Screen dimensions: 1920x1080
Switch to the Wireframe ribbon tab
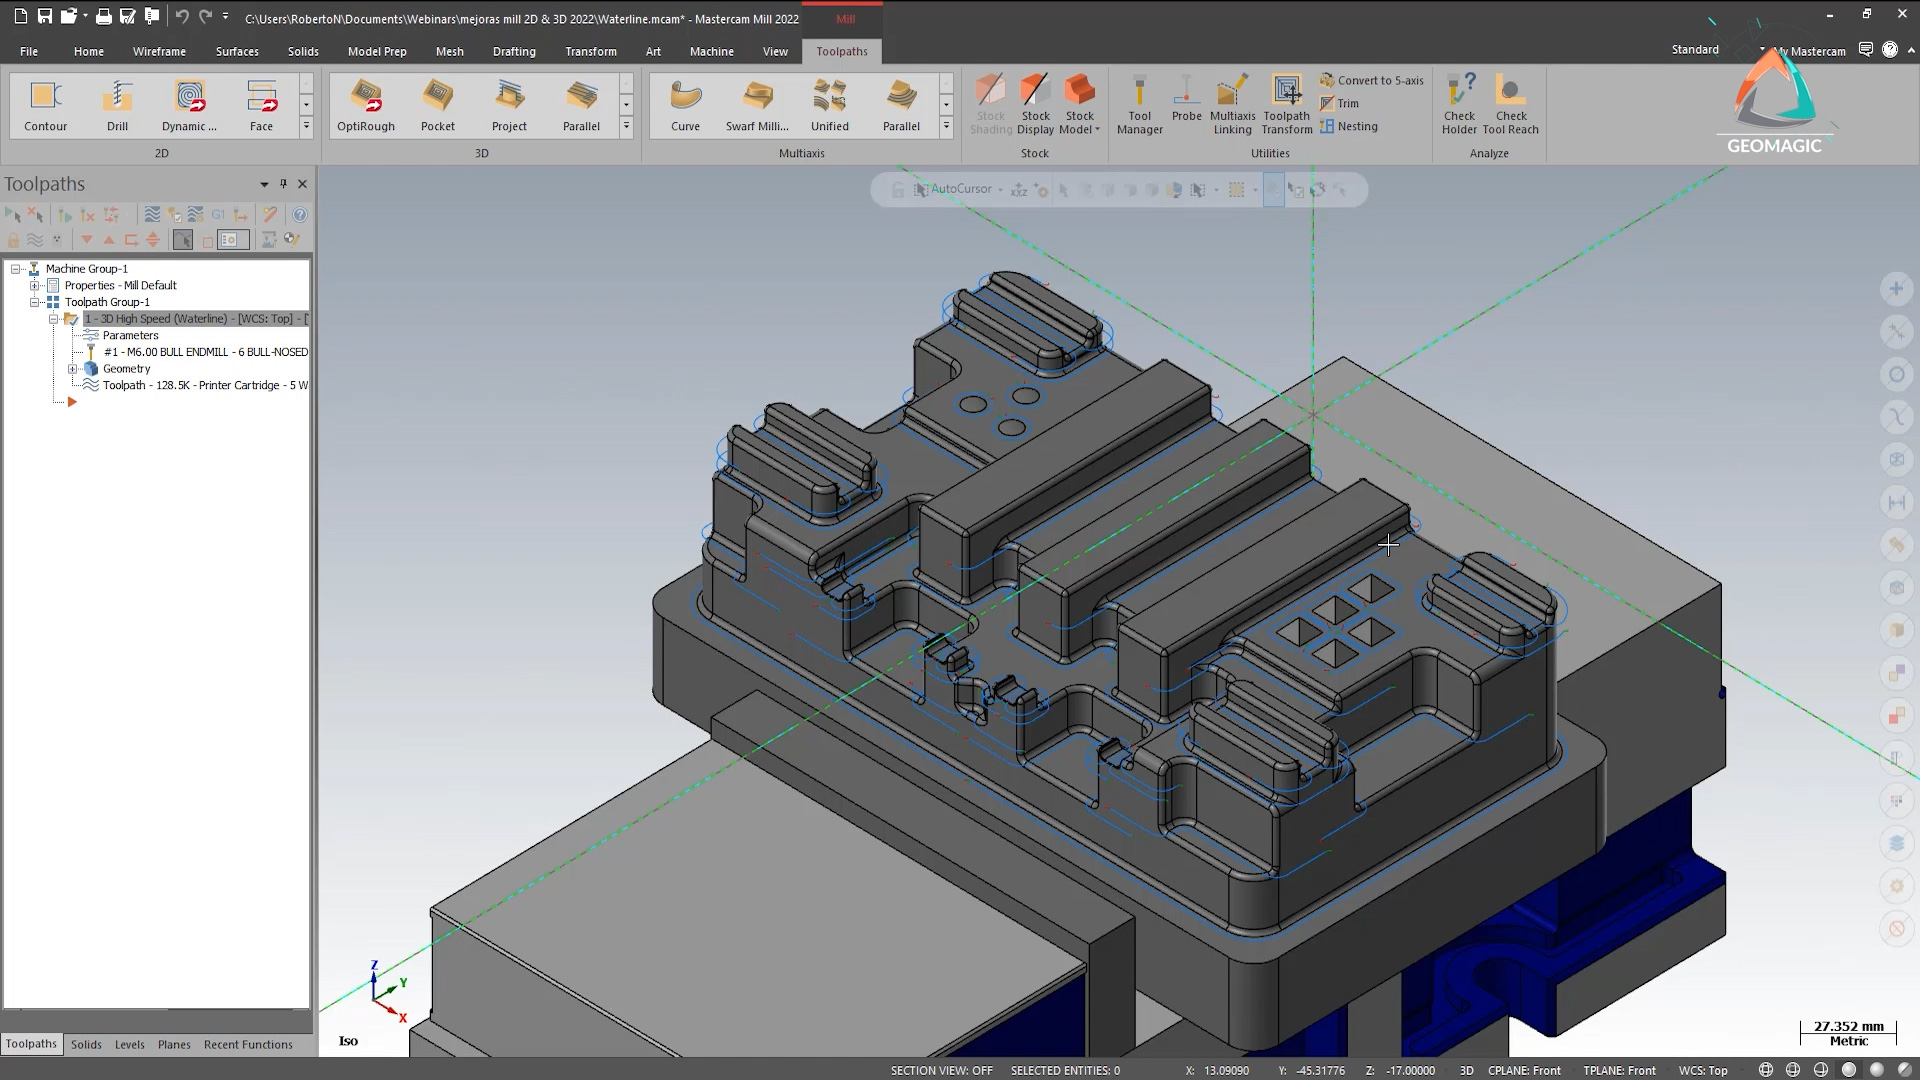coord(159,51)
